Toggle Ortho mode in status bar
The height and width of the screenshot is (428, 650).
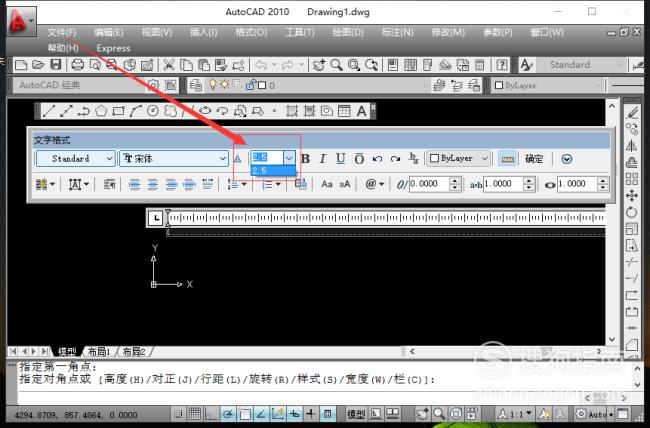click(x=211, y=413)
